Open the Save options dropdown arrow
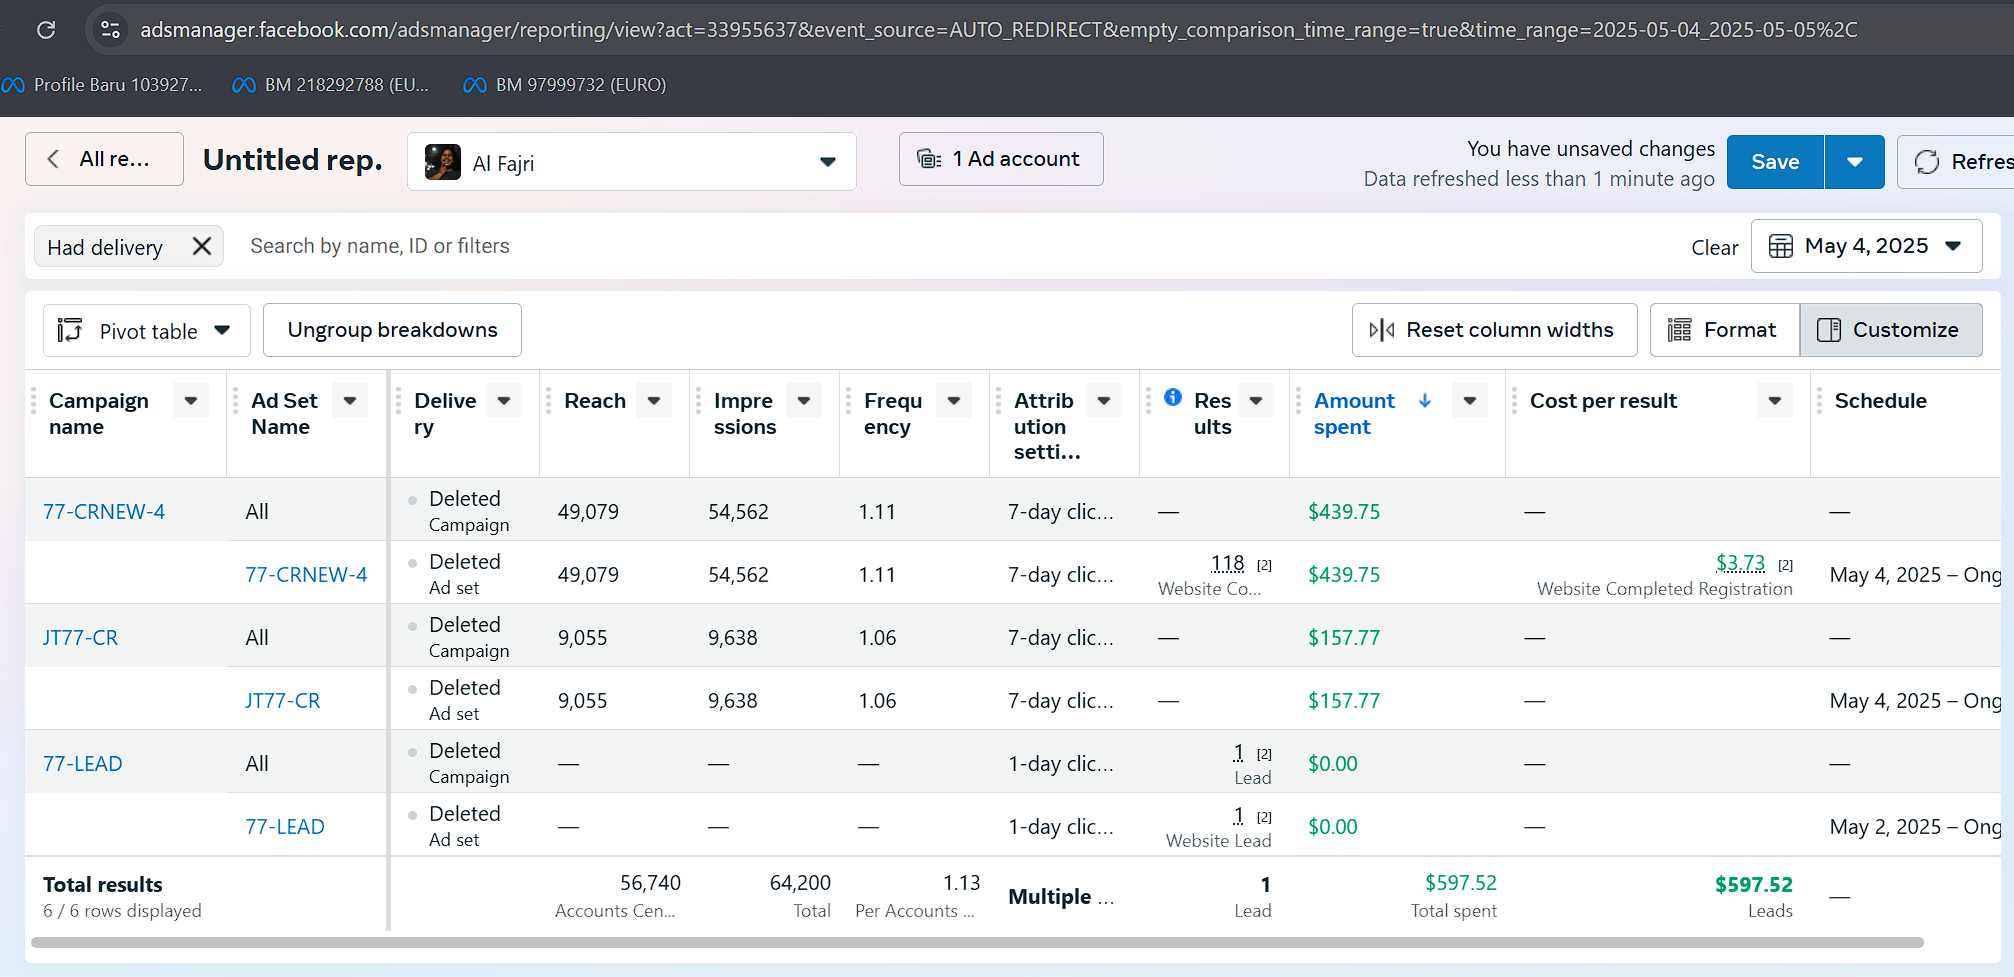This screenshot has width=2014, height=977. [1855, 162]
